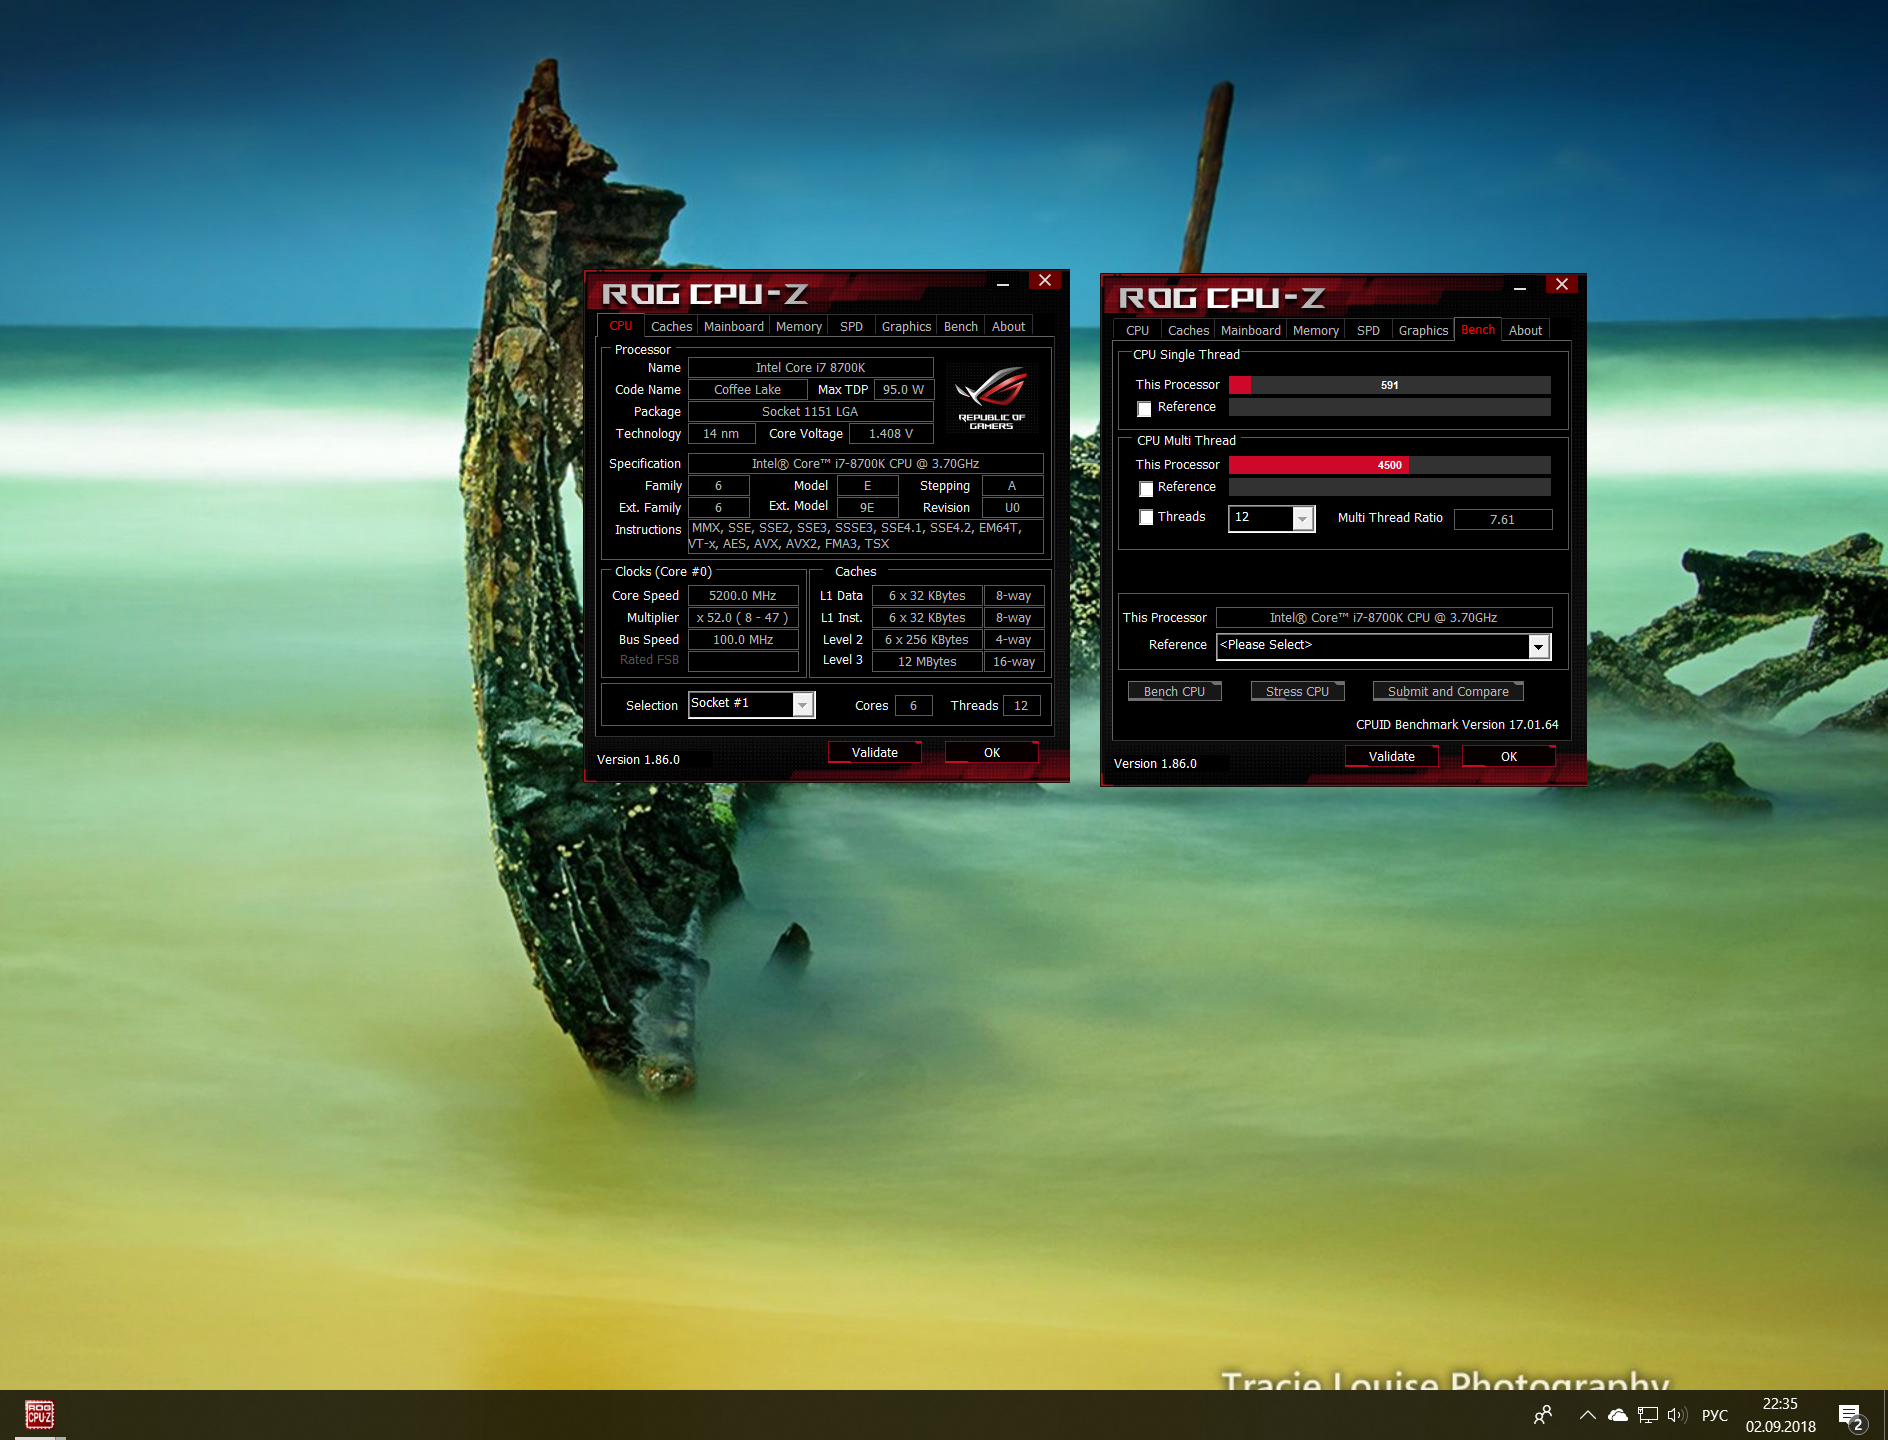The height and width of the screenshot is (1440, 1888).
Task: Open SPD tab in benchmark window
Action: (1368, 331)
